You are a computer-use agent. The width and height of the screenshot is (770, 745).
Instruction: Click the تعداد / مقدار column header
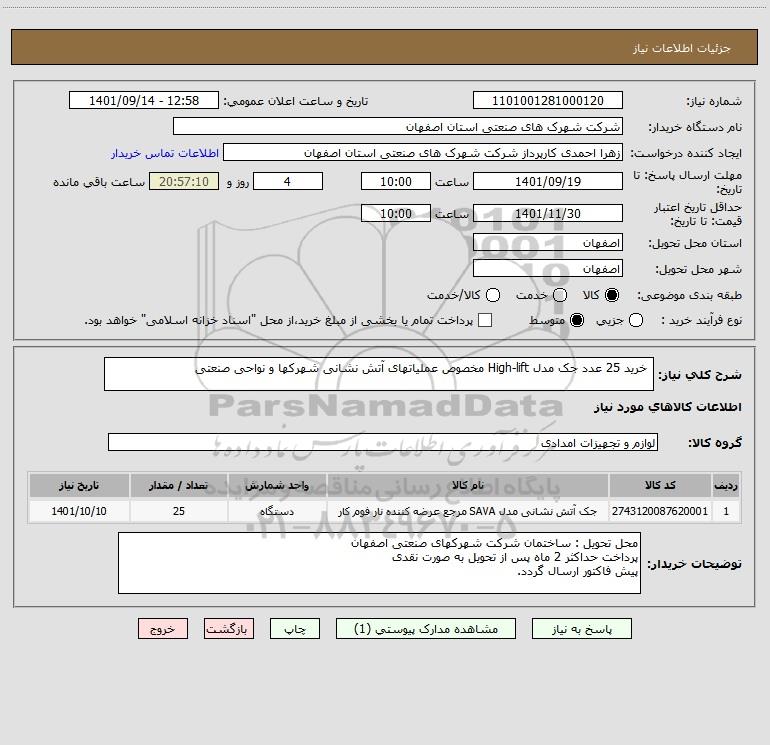(x=179, y=485)
